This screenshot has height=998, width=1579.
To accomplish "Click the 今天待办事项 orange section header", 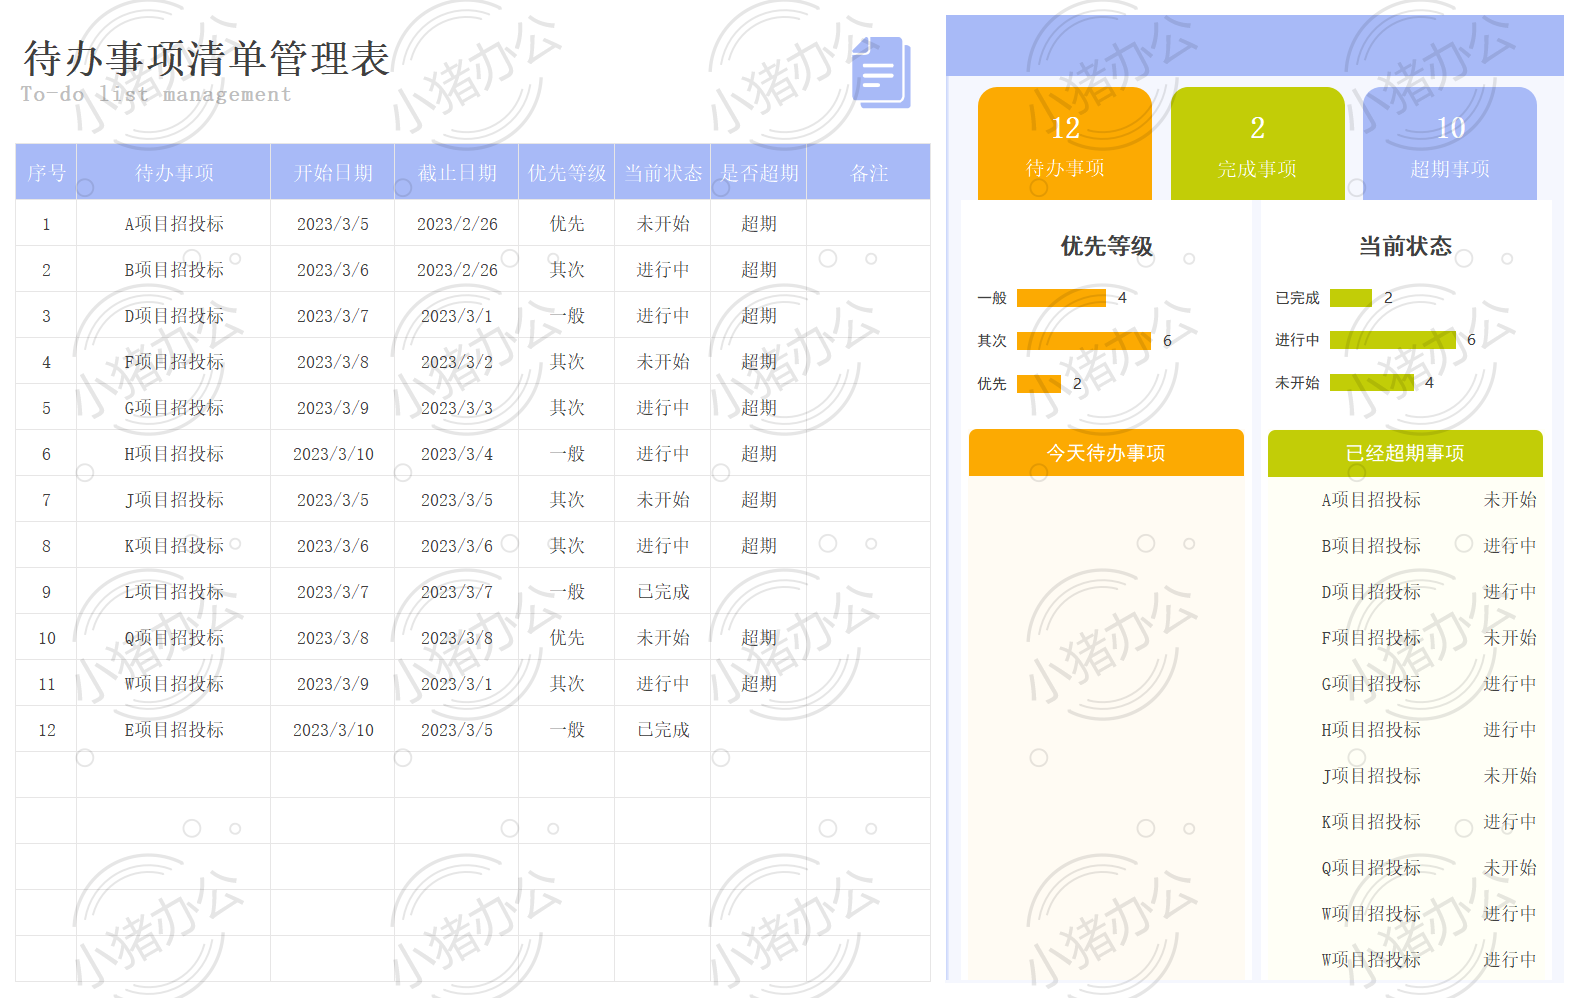I will tap(1106, 453).
